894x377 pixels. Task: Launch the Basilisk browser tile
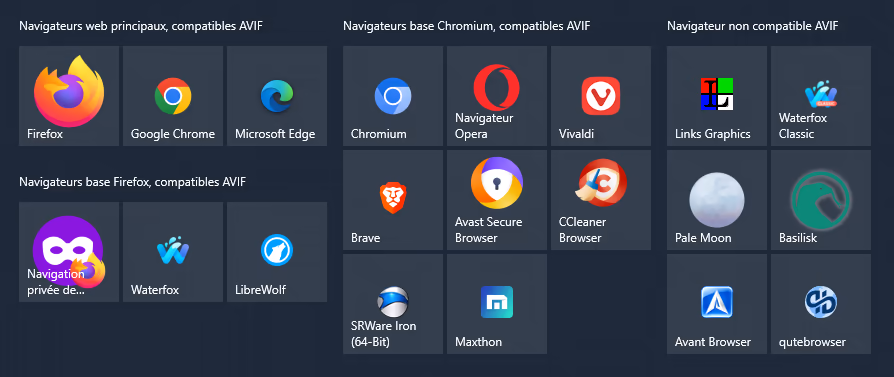click(821, 200)
